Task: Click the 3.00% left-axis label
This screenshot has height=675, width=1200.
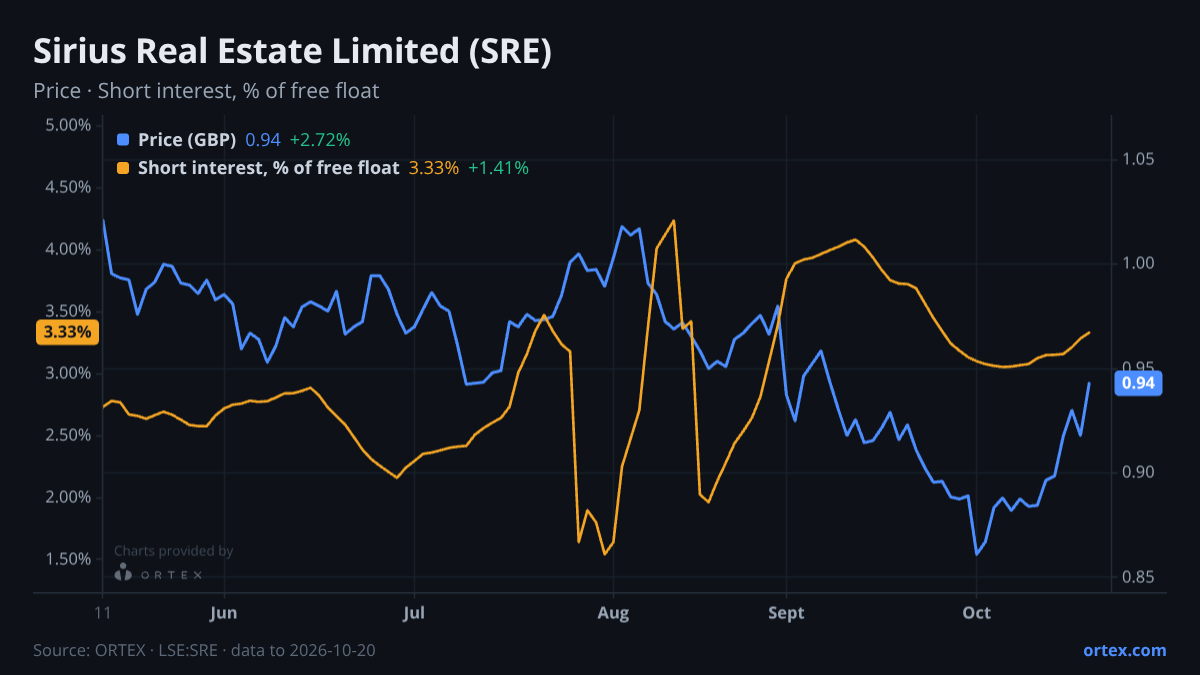Action: (68, 373)
